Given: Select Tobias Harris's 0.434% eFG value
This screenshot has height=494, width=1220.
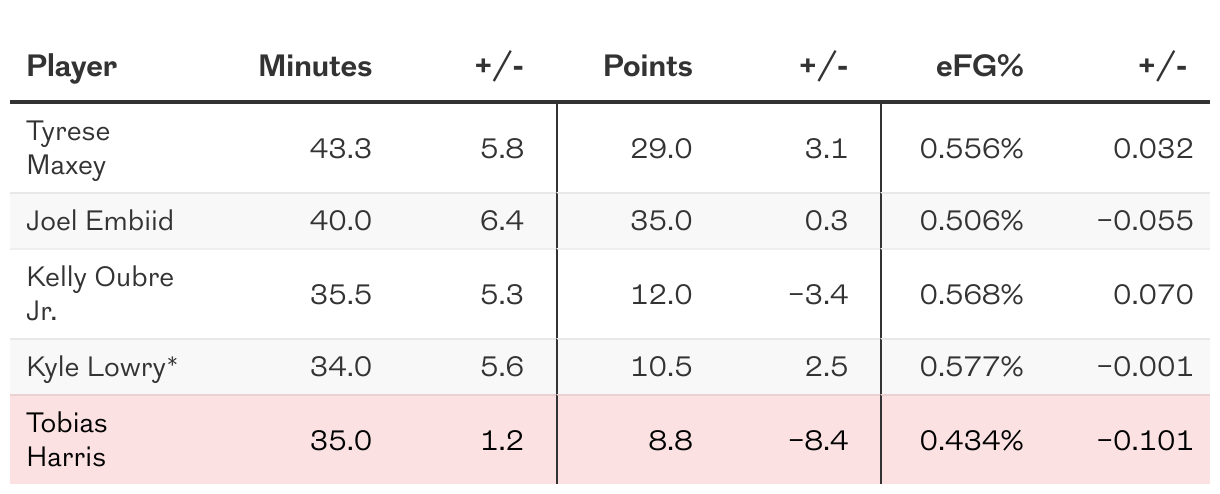Looking at the screenshot, I should tap(971, 440).
